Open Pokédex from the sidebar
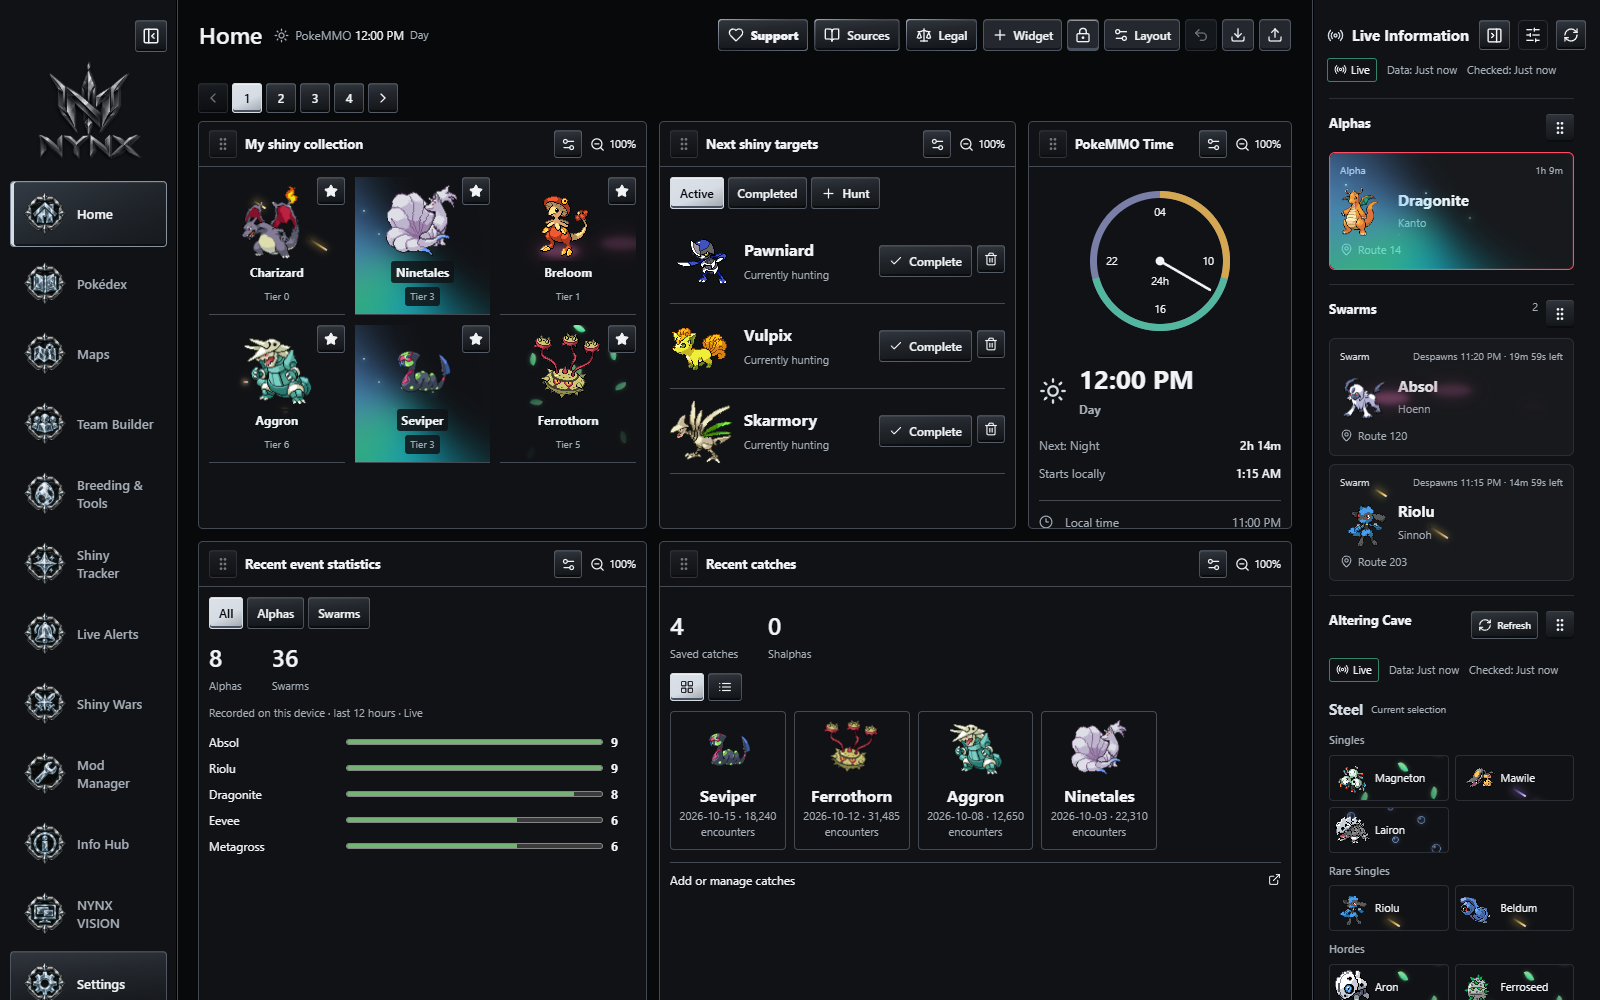 pos(88,284)
